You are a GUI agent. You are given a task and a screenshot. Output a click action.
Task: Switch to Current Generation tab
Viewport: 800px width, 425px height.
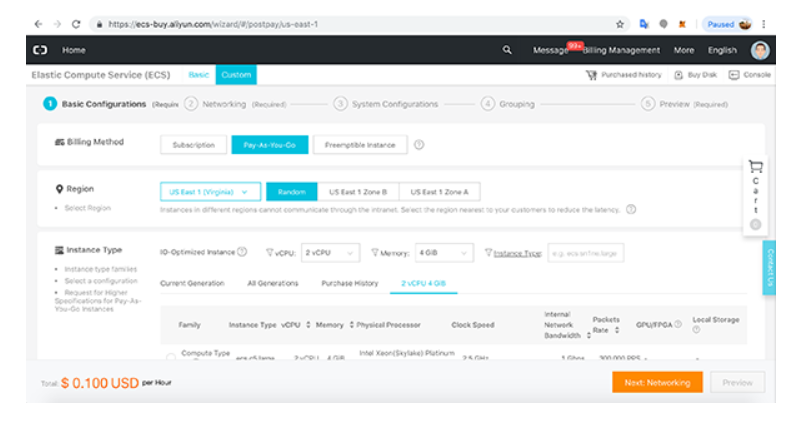tap(192, 283)
